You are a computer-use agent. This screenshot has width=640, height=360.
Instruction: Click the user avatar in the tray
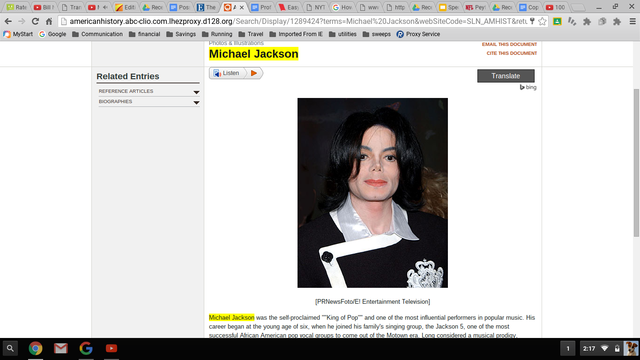631,349
